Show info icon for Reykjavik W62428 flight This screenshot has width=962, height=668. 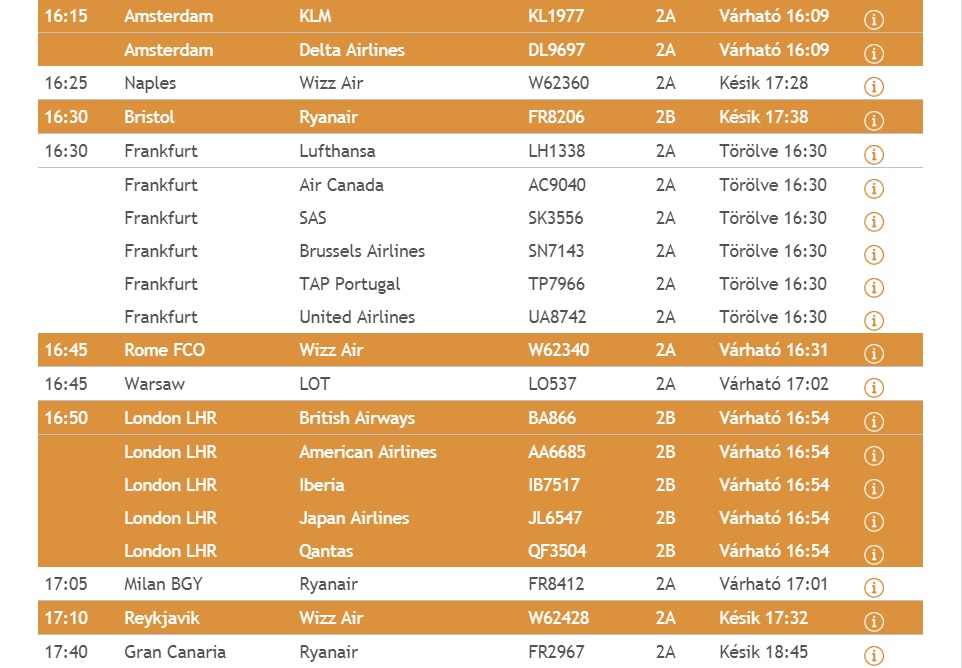coord(873,621)
